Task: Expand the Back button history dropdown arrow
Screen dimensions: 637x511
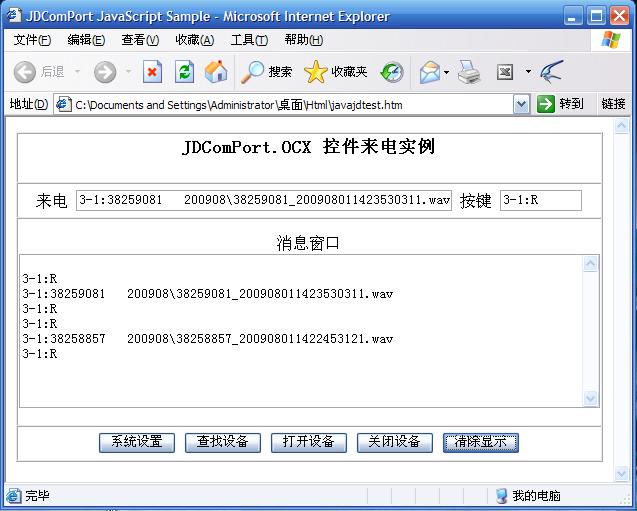Action: (x=77, y=72)
